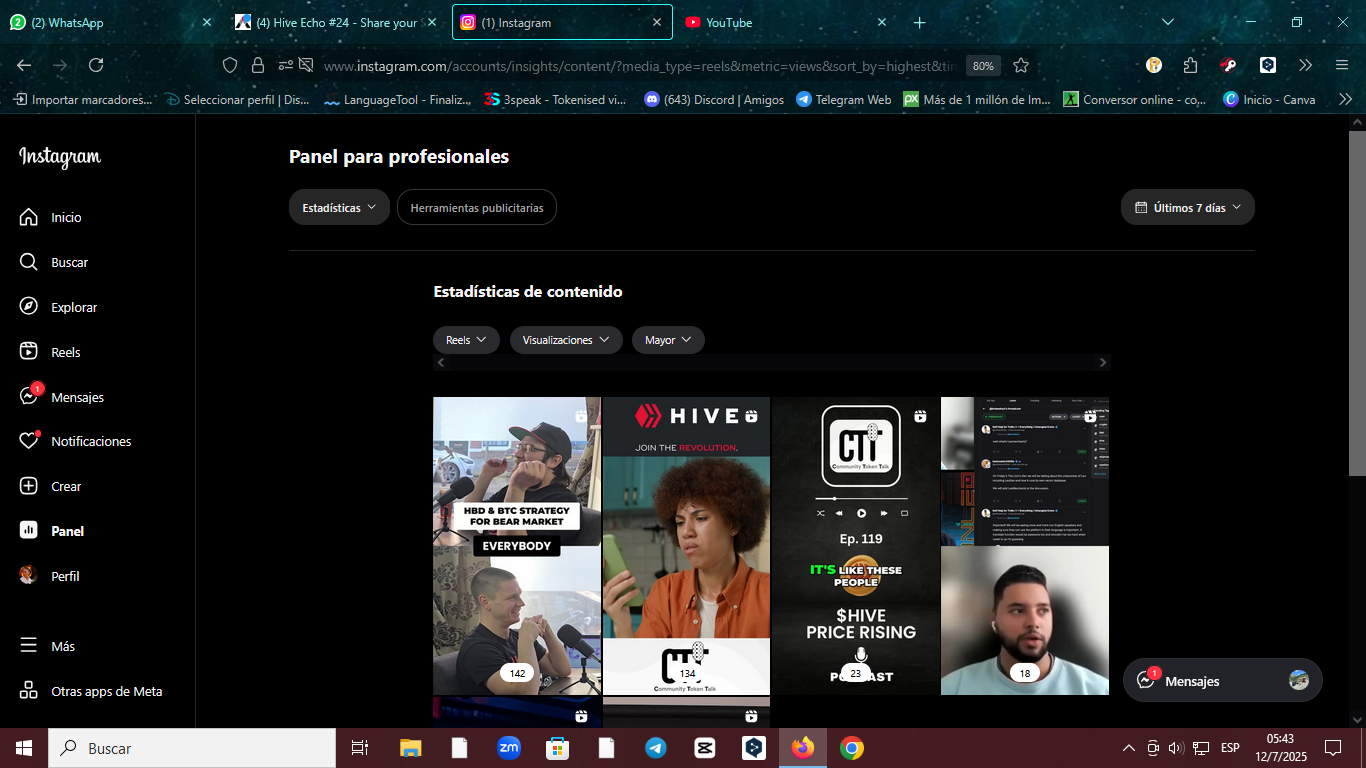This screenshot has width=1366, height=768.
Task: Open the Más hamburger menu
Action: [x=47, y=646]
